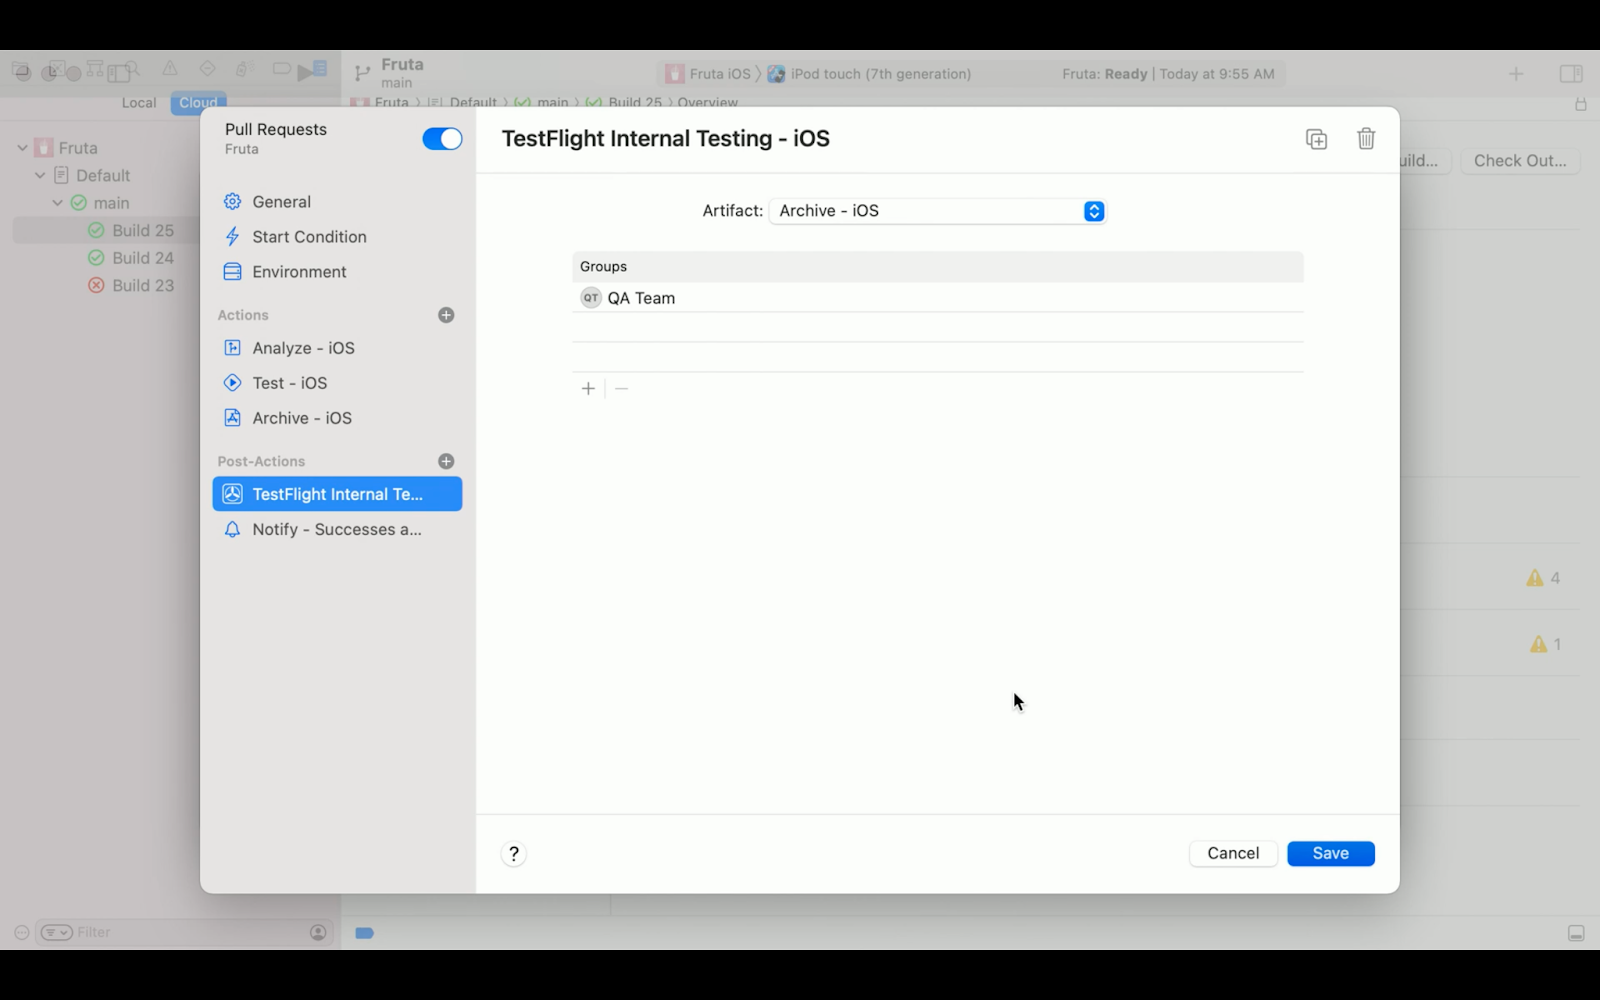This screenshot has height=1000, width=1600.
Task: Click the ellipsis icon beside the navigator filter
Action: coord(21,932)
